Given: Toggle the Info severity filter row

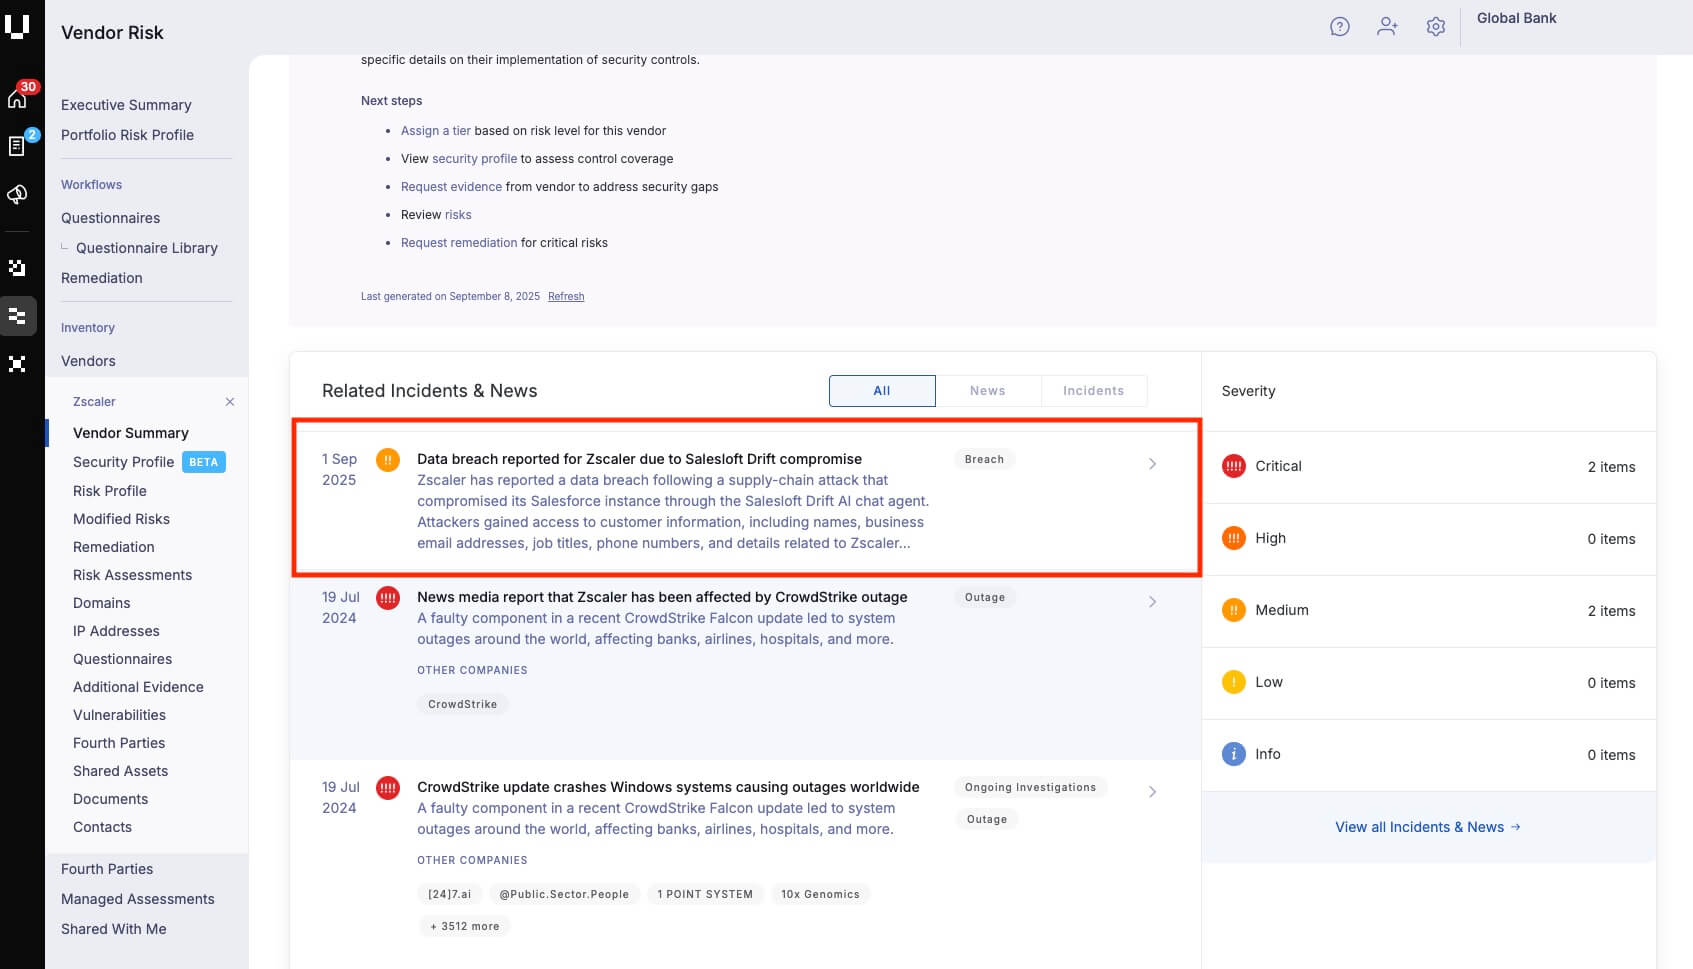Looking at the screenshot, I should [x=1428, y=754].
